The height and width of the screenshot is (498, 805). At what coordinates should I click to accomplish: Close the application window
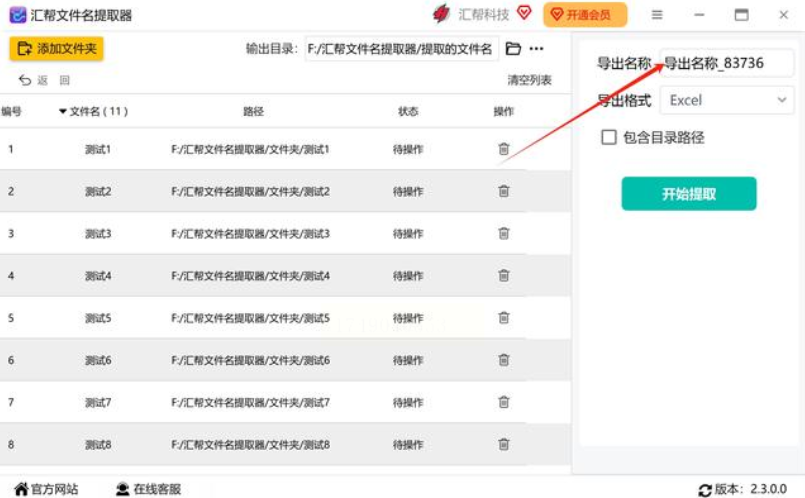click(x=783, y=15)
